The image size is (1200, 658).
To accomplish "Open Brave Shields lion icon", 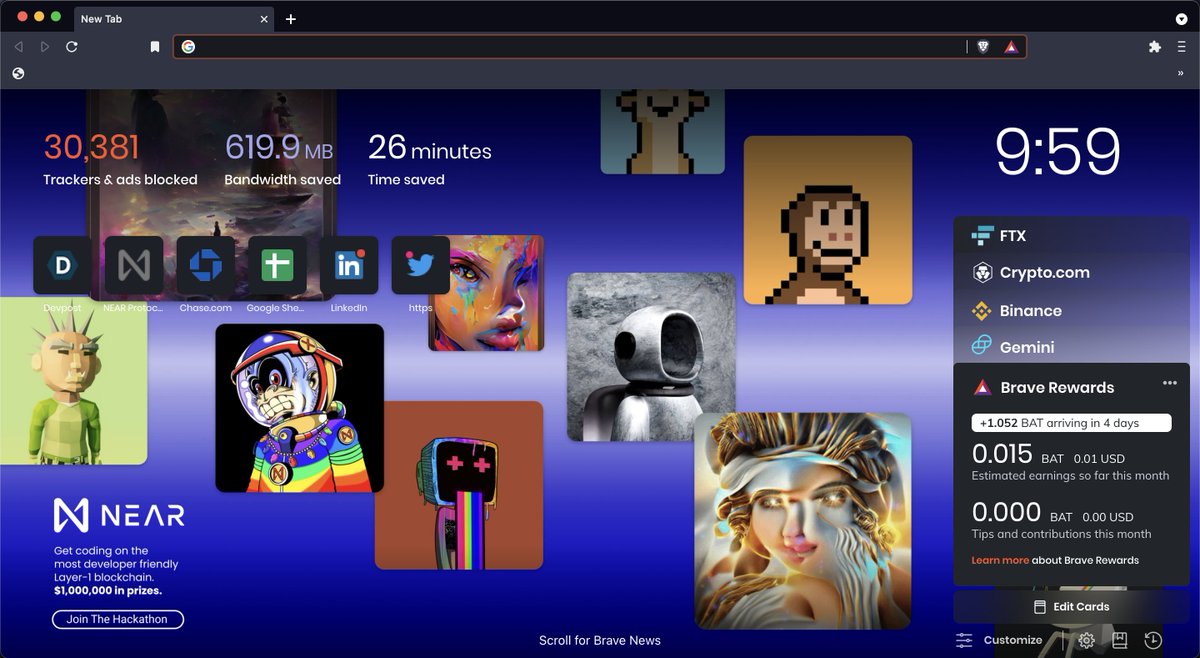I will click(984, 47).
